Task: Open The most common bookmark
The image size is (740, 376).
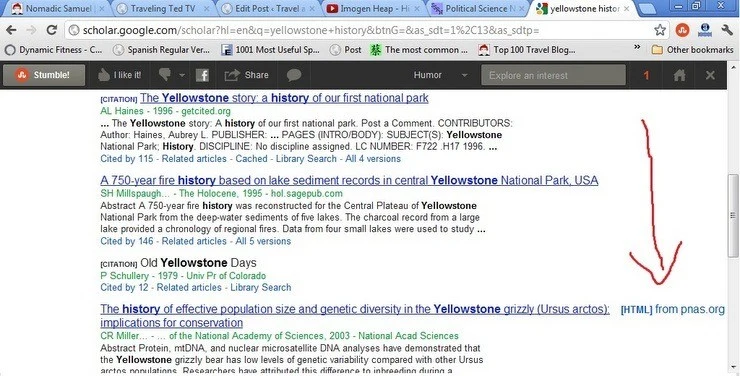Action: (x=419, y=50)
